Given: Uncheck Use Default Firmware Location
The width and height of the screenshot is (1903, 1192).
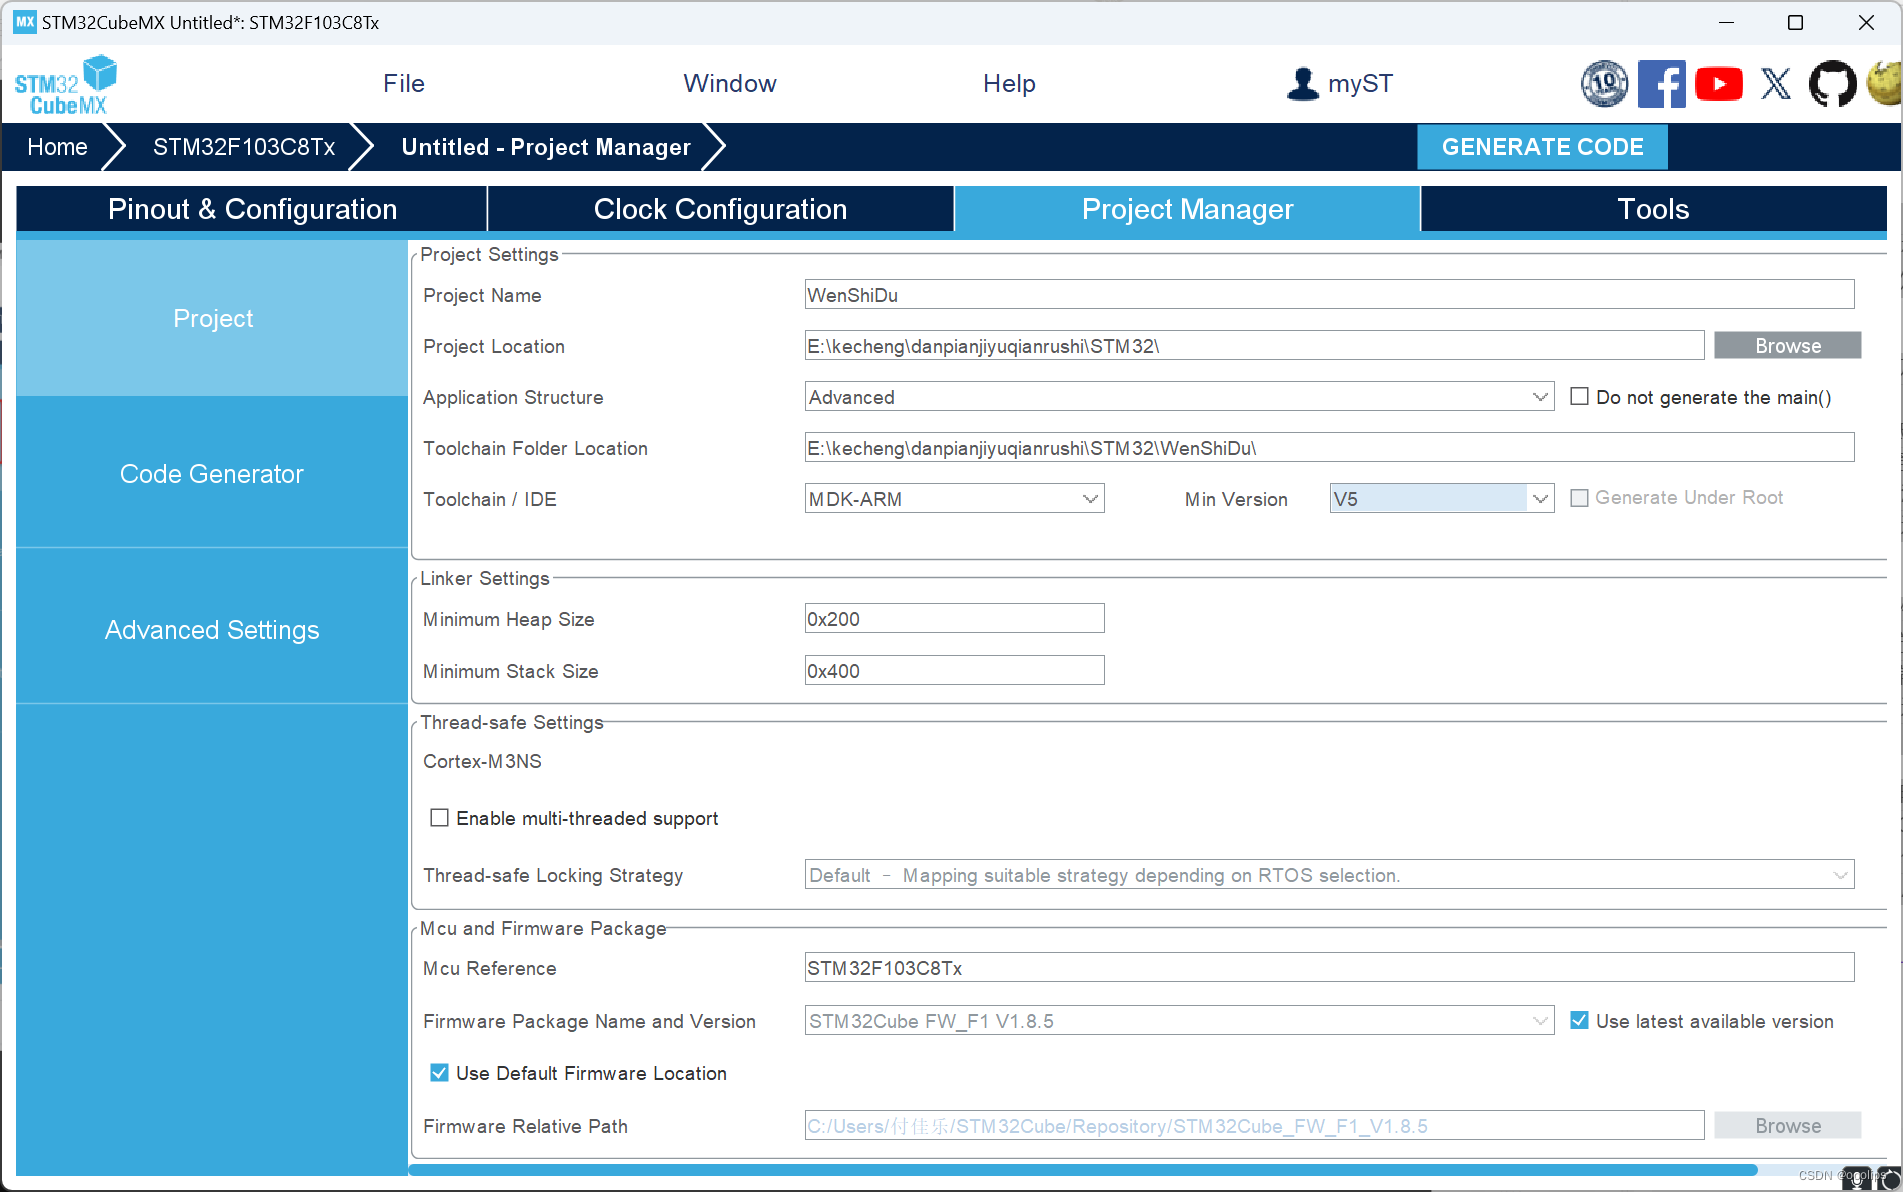Looking at the screenshot, I should (x=439, y=1072).
